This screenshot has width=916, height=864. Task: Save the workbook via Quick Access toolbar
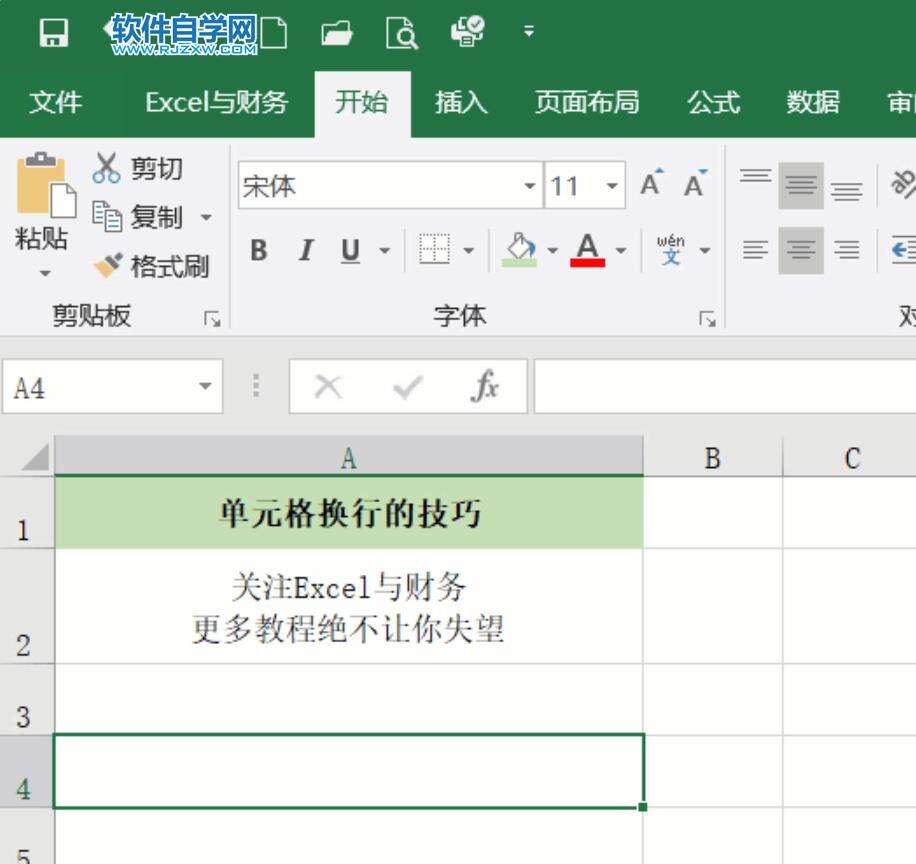coord(53,31)
